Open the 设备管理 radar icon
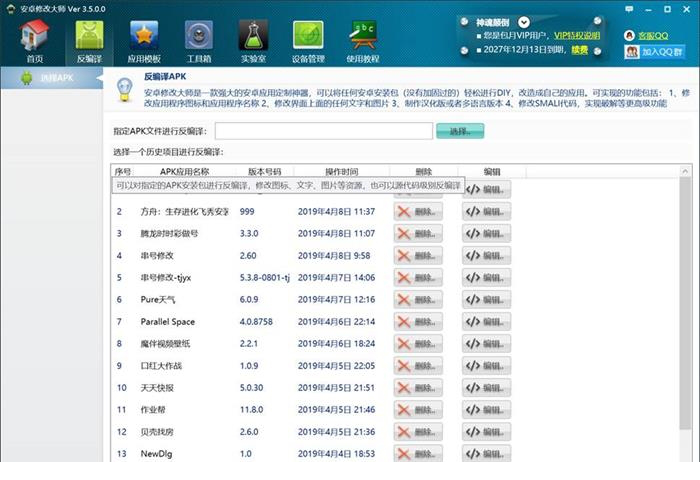The height and width of the screenshot is (480, 700). click(308, 42)
